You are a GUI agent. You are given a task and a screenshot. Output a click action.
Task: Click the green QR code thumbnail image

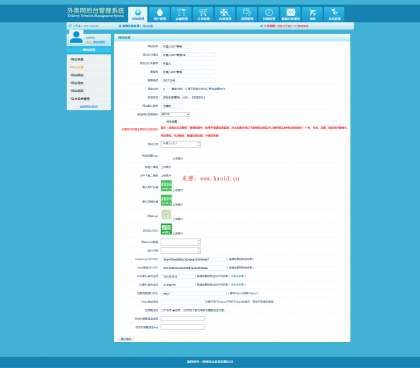tap(166, 229)
